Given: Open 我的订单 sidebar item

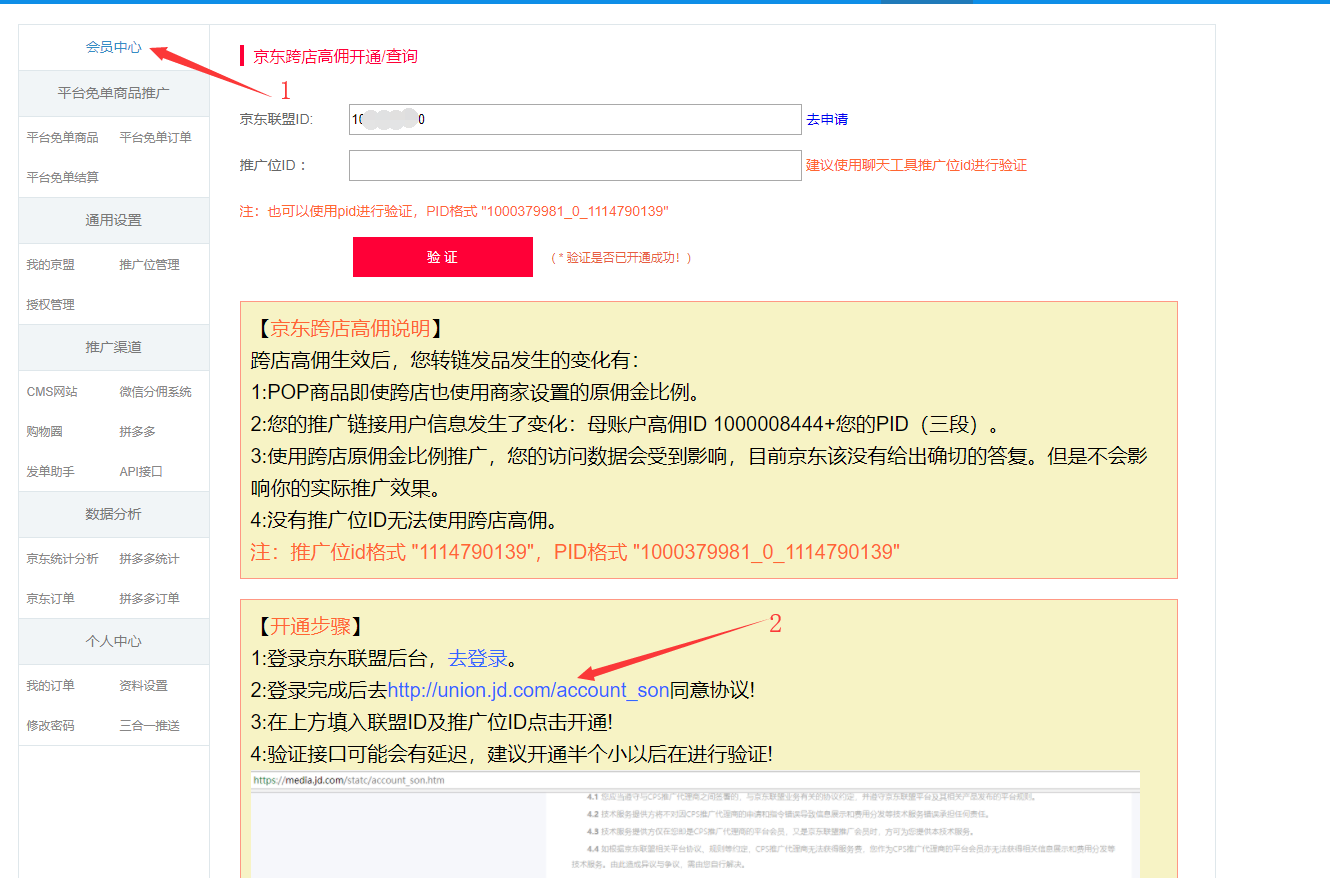Looking at the screenshot, I should (x=50, y=685).
